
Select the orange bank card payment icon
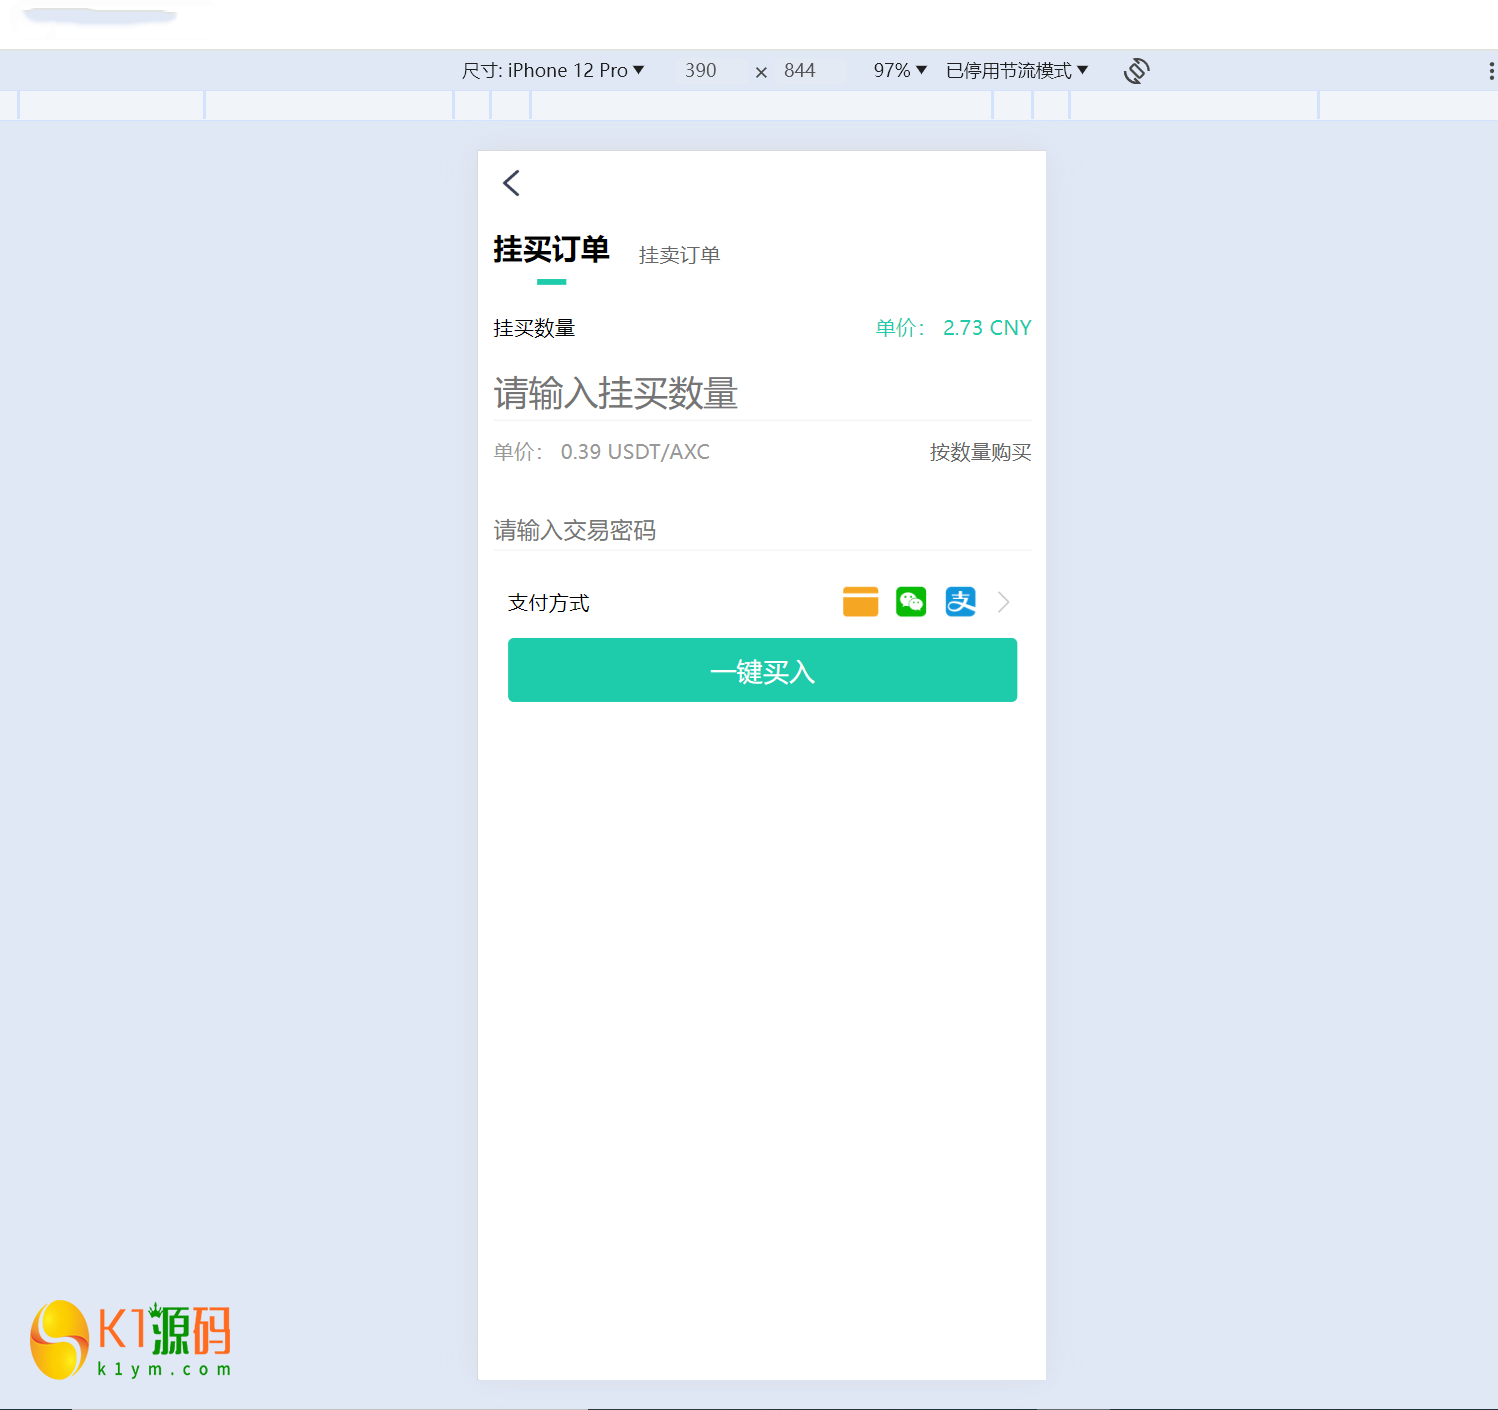click(860, 602)
